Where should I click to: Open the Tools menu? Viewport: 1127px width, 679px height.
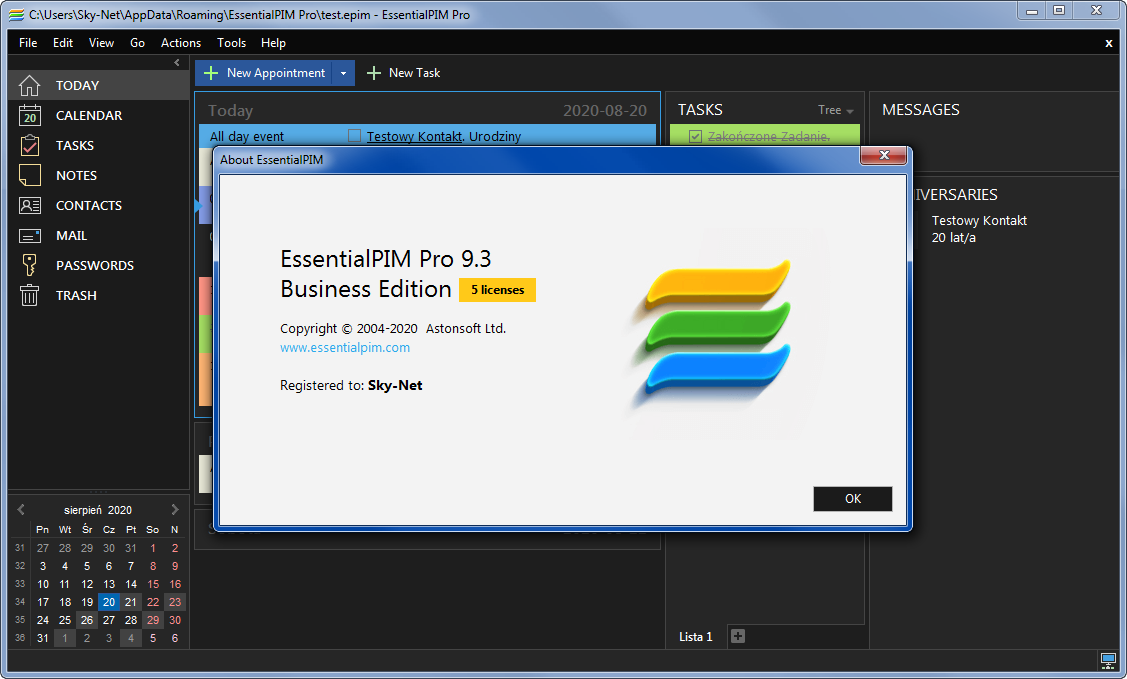click(231, 43)
